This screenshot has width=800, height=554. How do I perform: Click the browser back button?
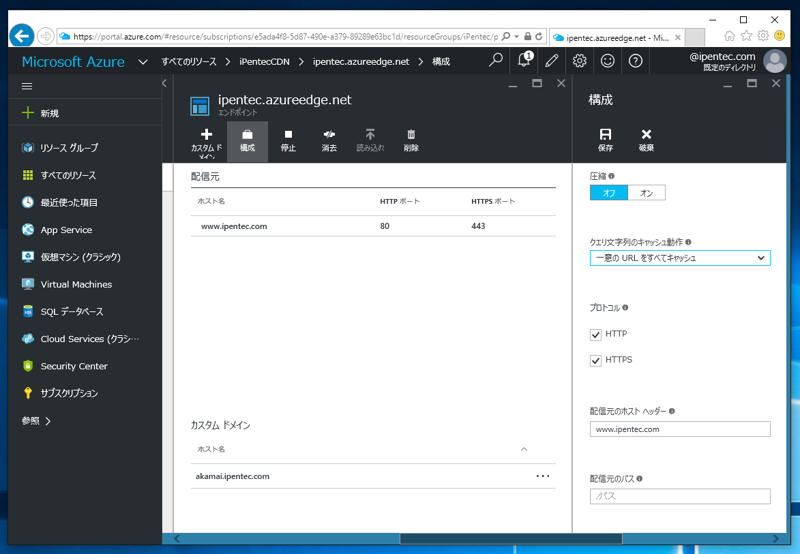click(x=22, y=36)
